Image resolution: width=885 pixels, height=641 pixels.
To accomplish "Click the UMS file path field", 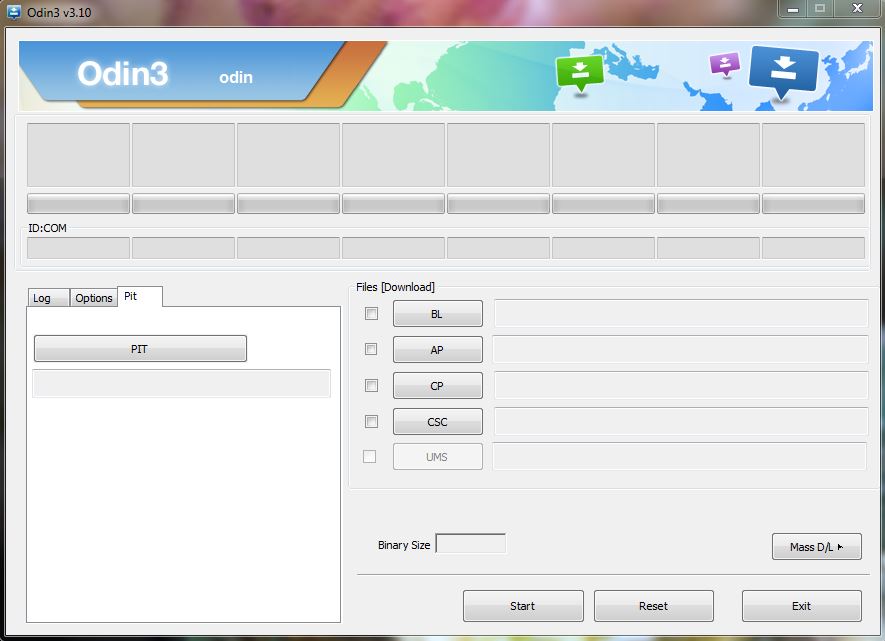I will [680, 456].
